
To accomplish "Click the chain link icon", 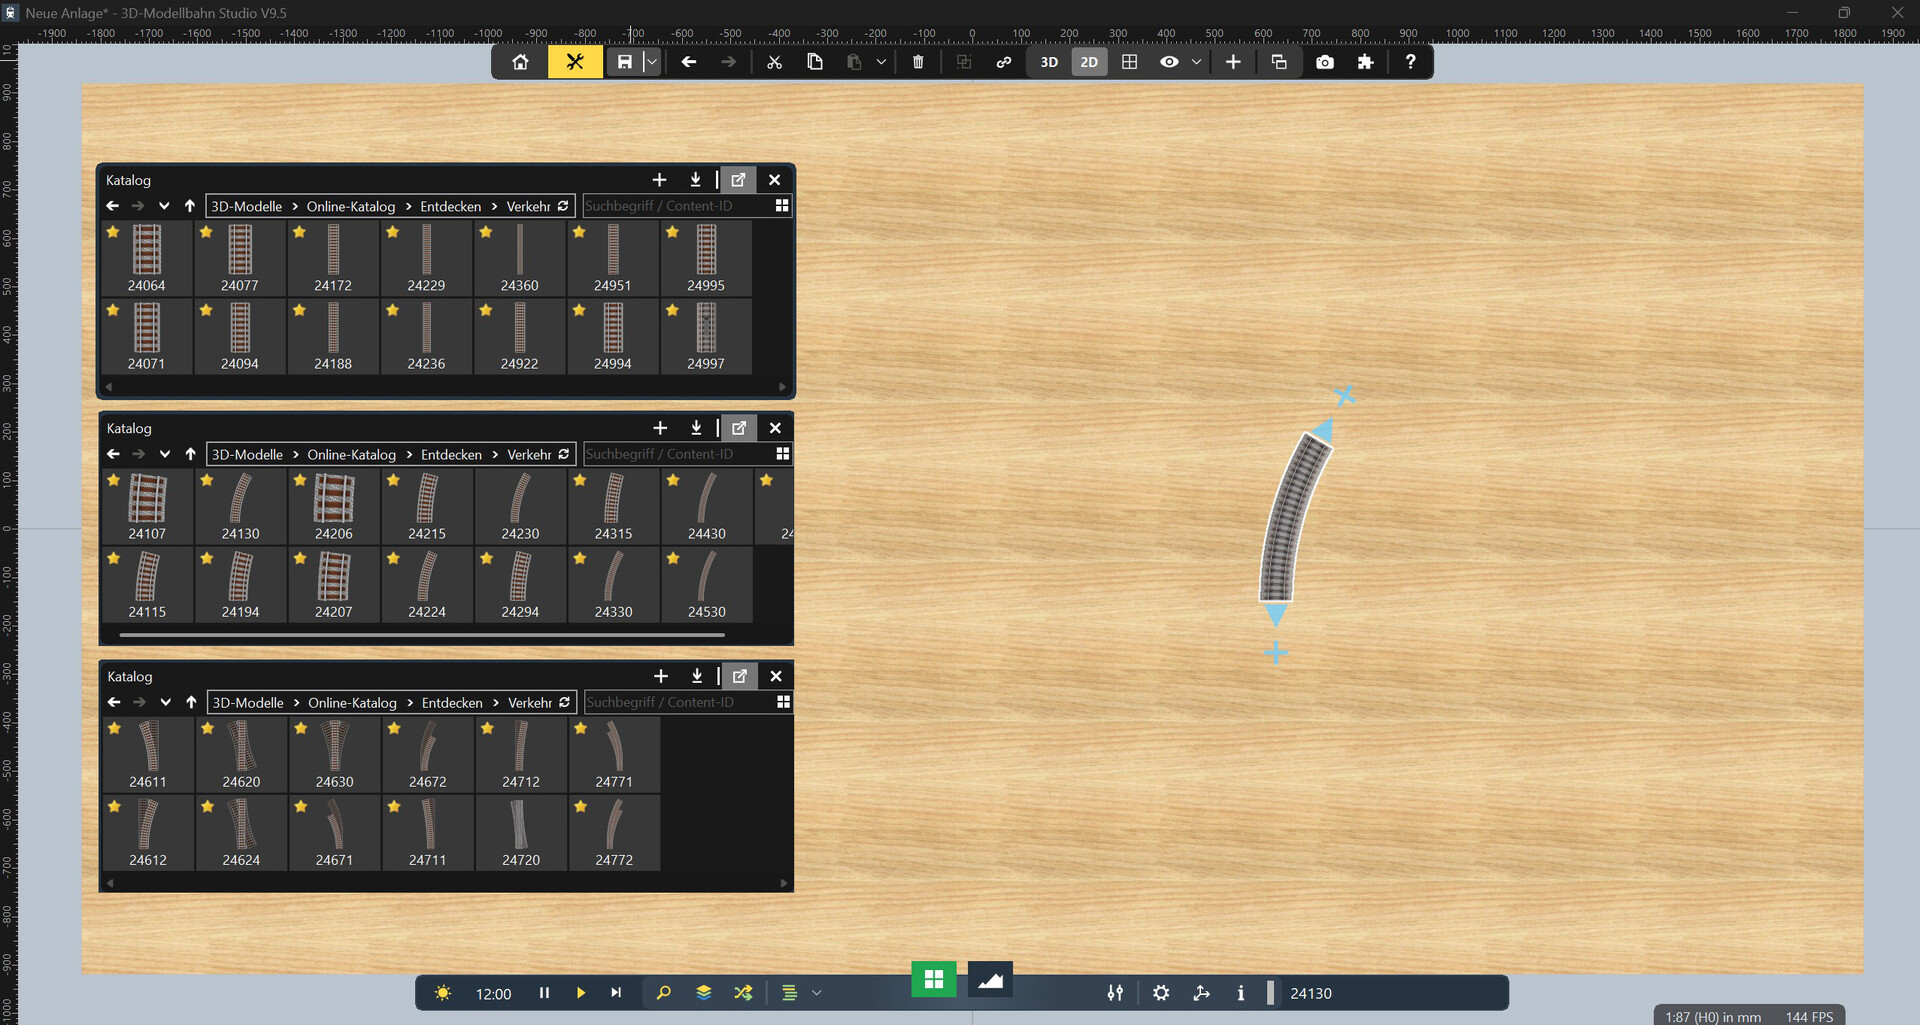I will pos(1004,62).
